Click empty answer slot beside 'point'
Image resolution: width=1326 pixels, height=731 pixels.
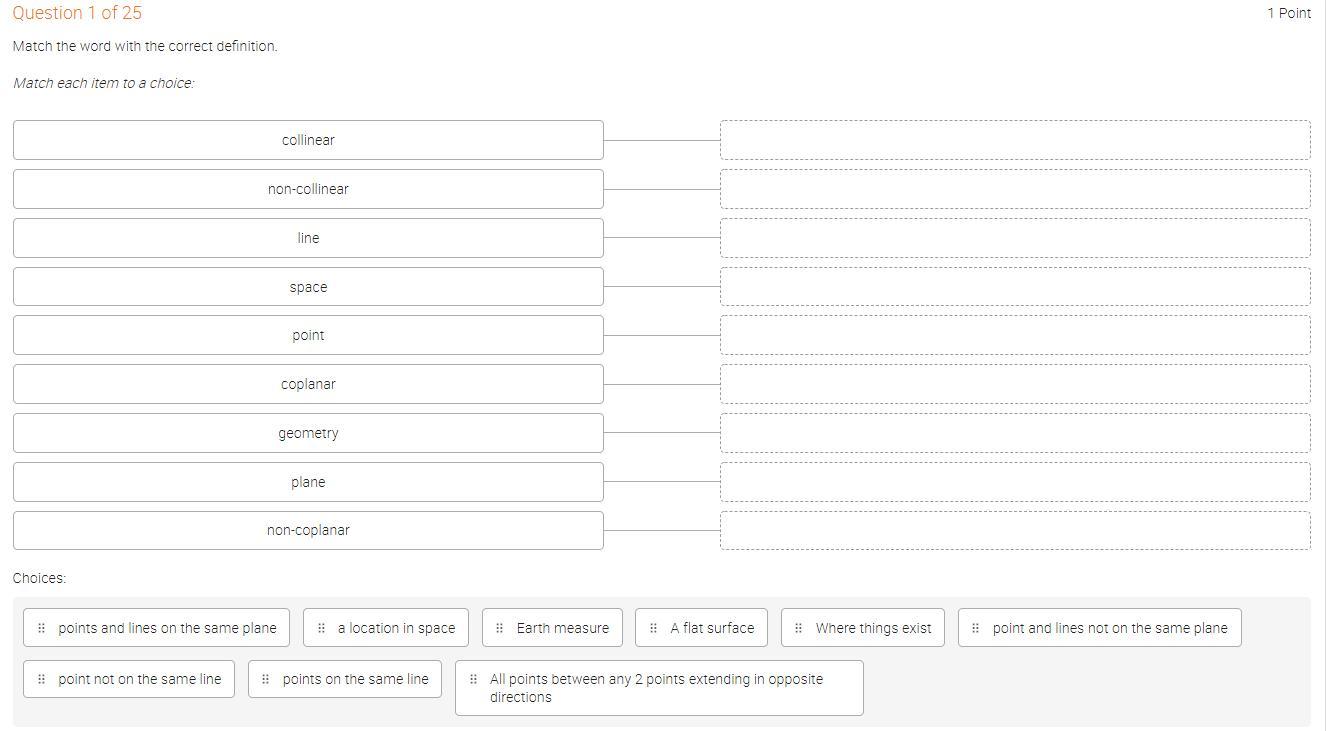click(x=1015, y=335)
